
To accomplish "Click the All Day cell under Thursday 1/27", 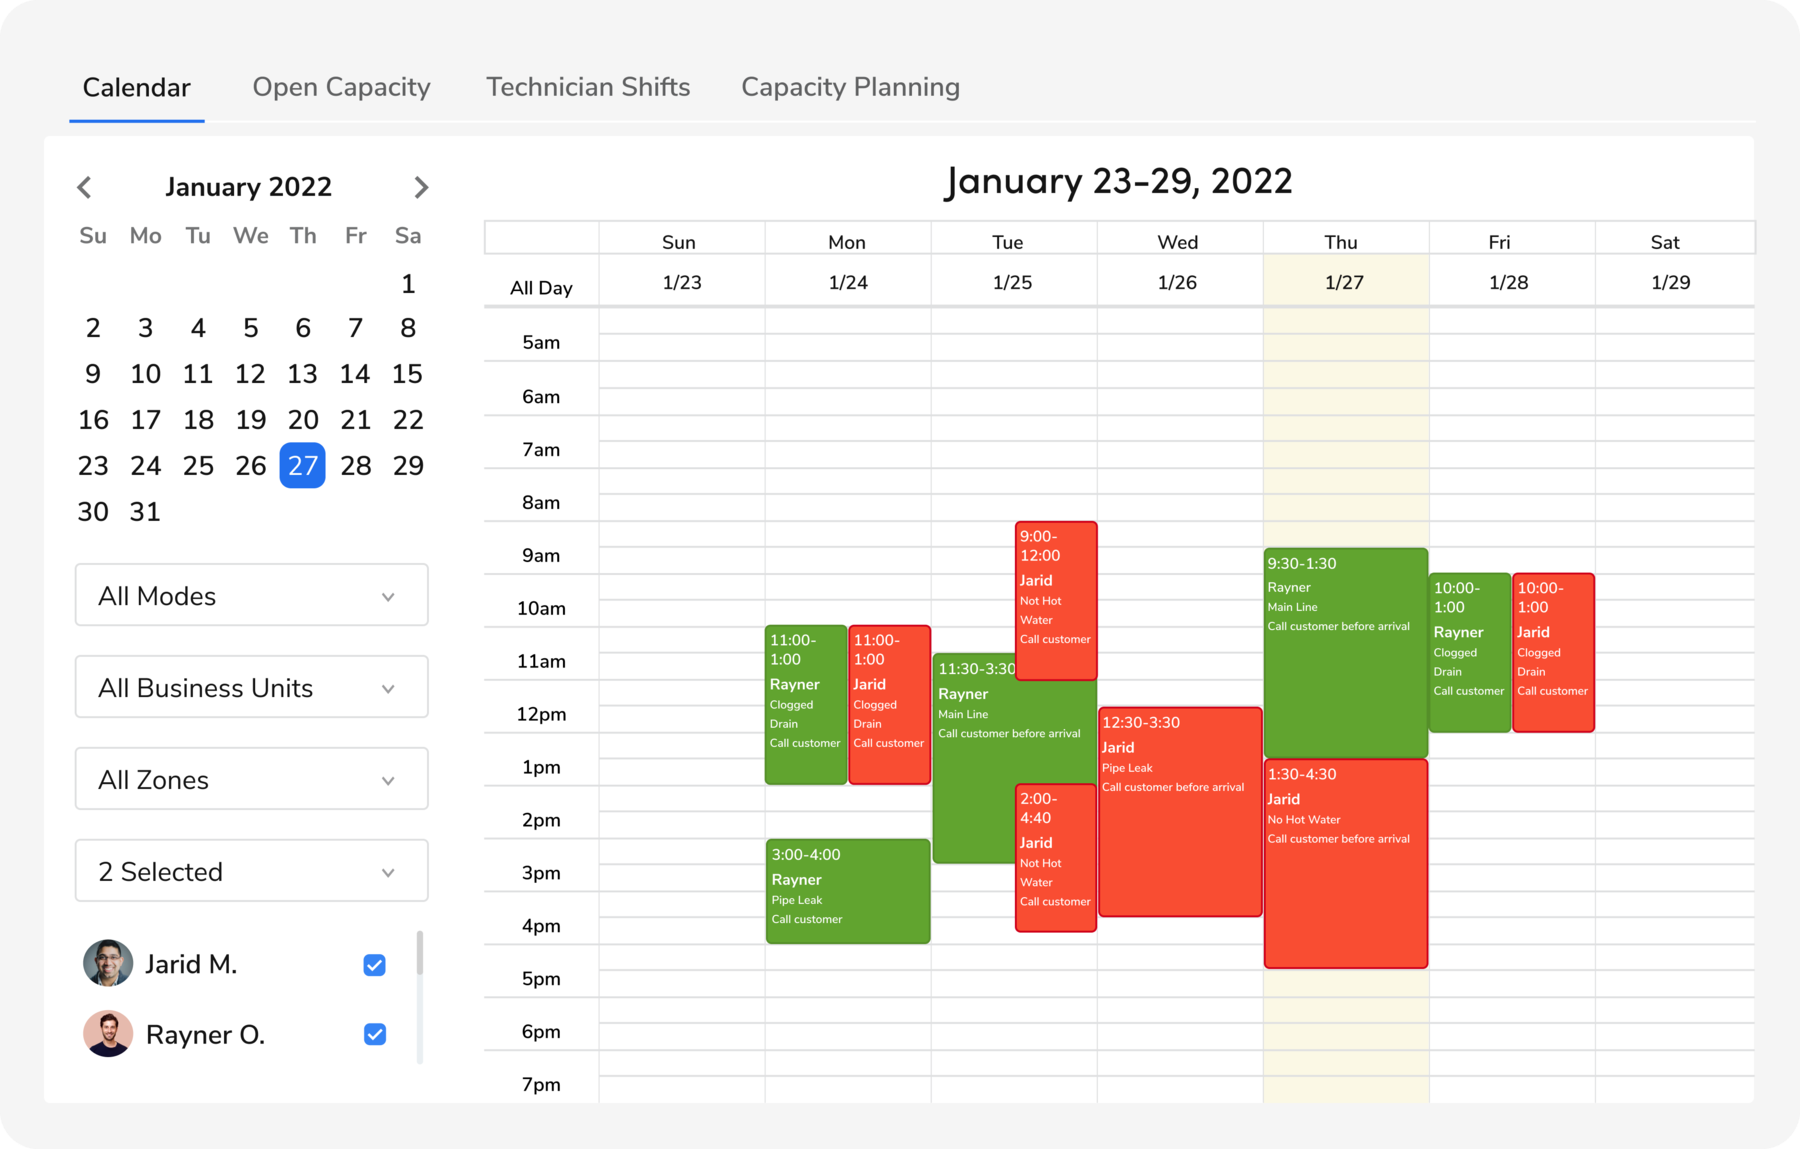I will (1345, 283).
